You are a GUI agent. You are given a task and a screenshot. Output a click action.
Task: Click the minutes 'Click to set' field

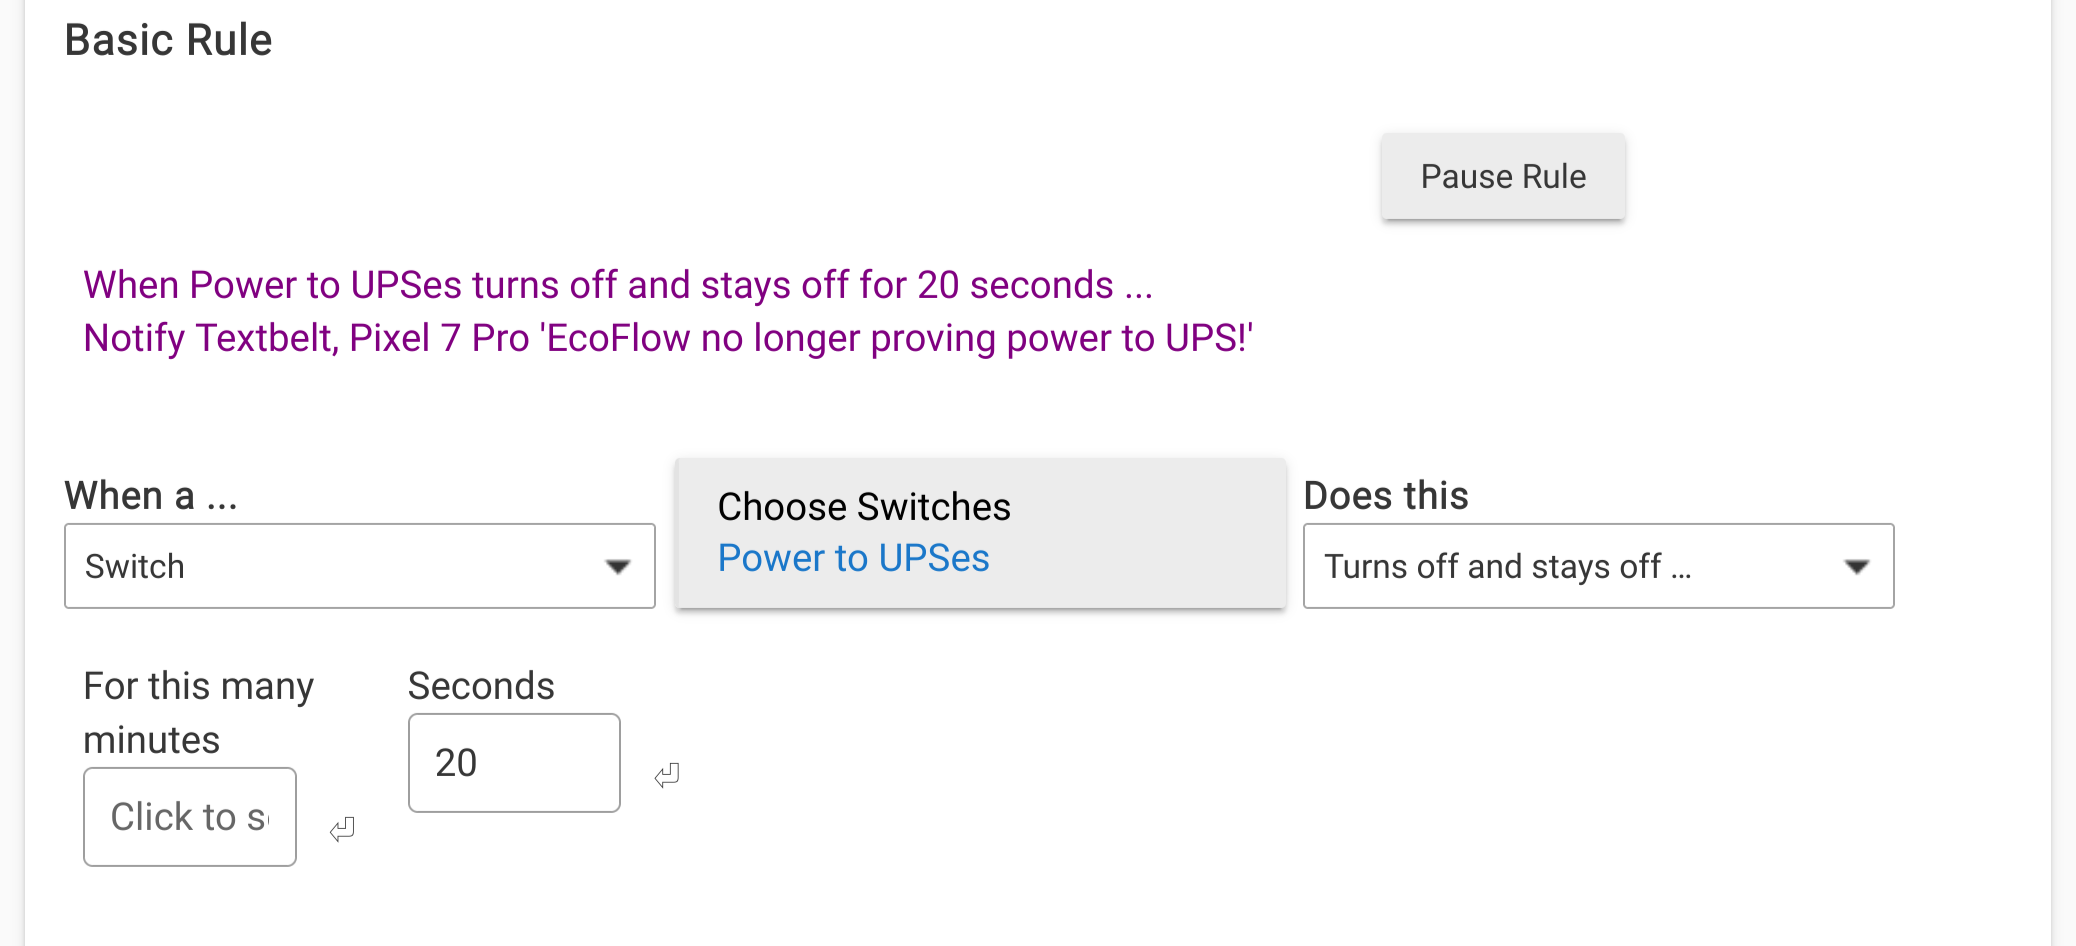click(x=190, y=817)
